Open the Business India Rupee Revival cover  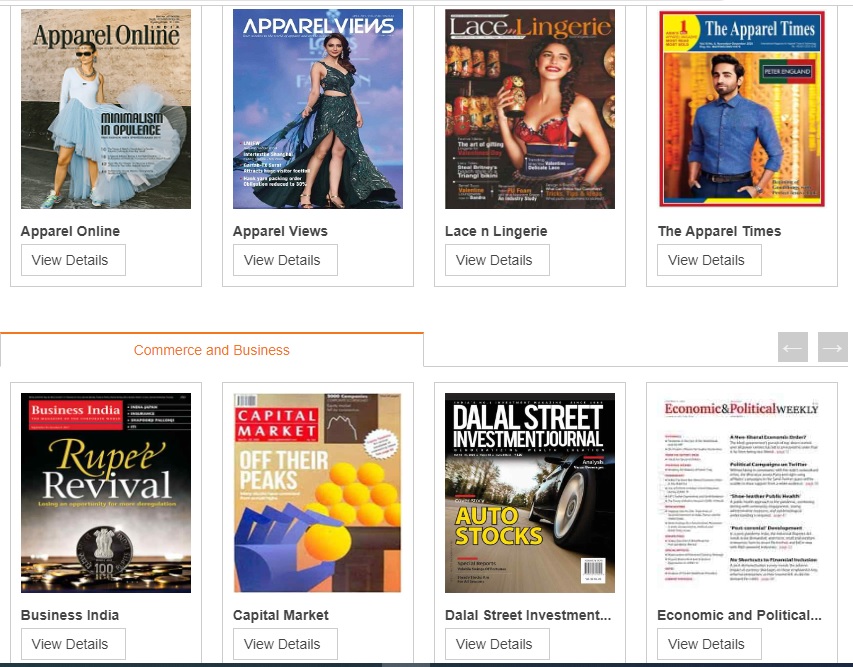point(106,493)
